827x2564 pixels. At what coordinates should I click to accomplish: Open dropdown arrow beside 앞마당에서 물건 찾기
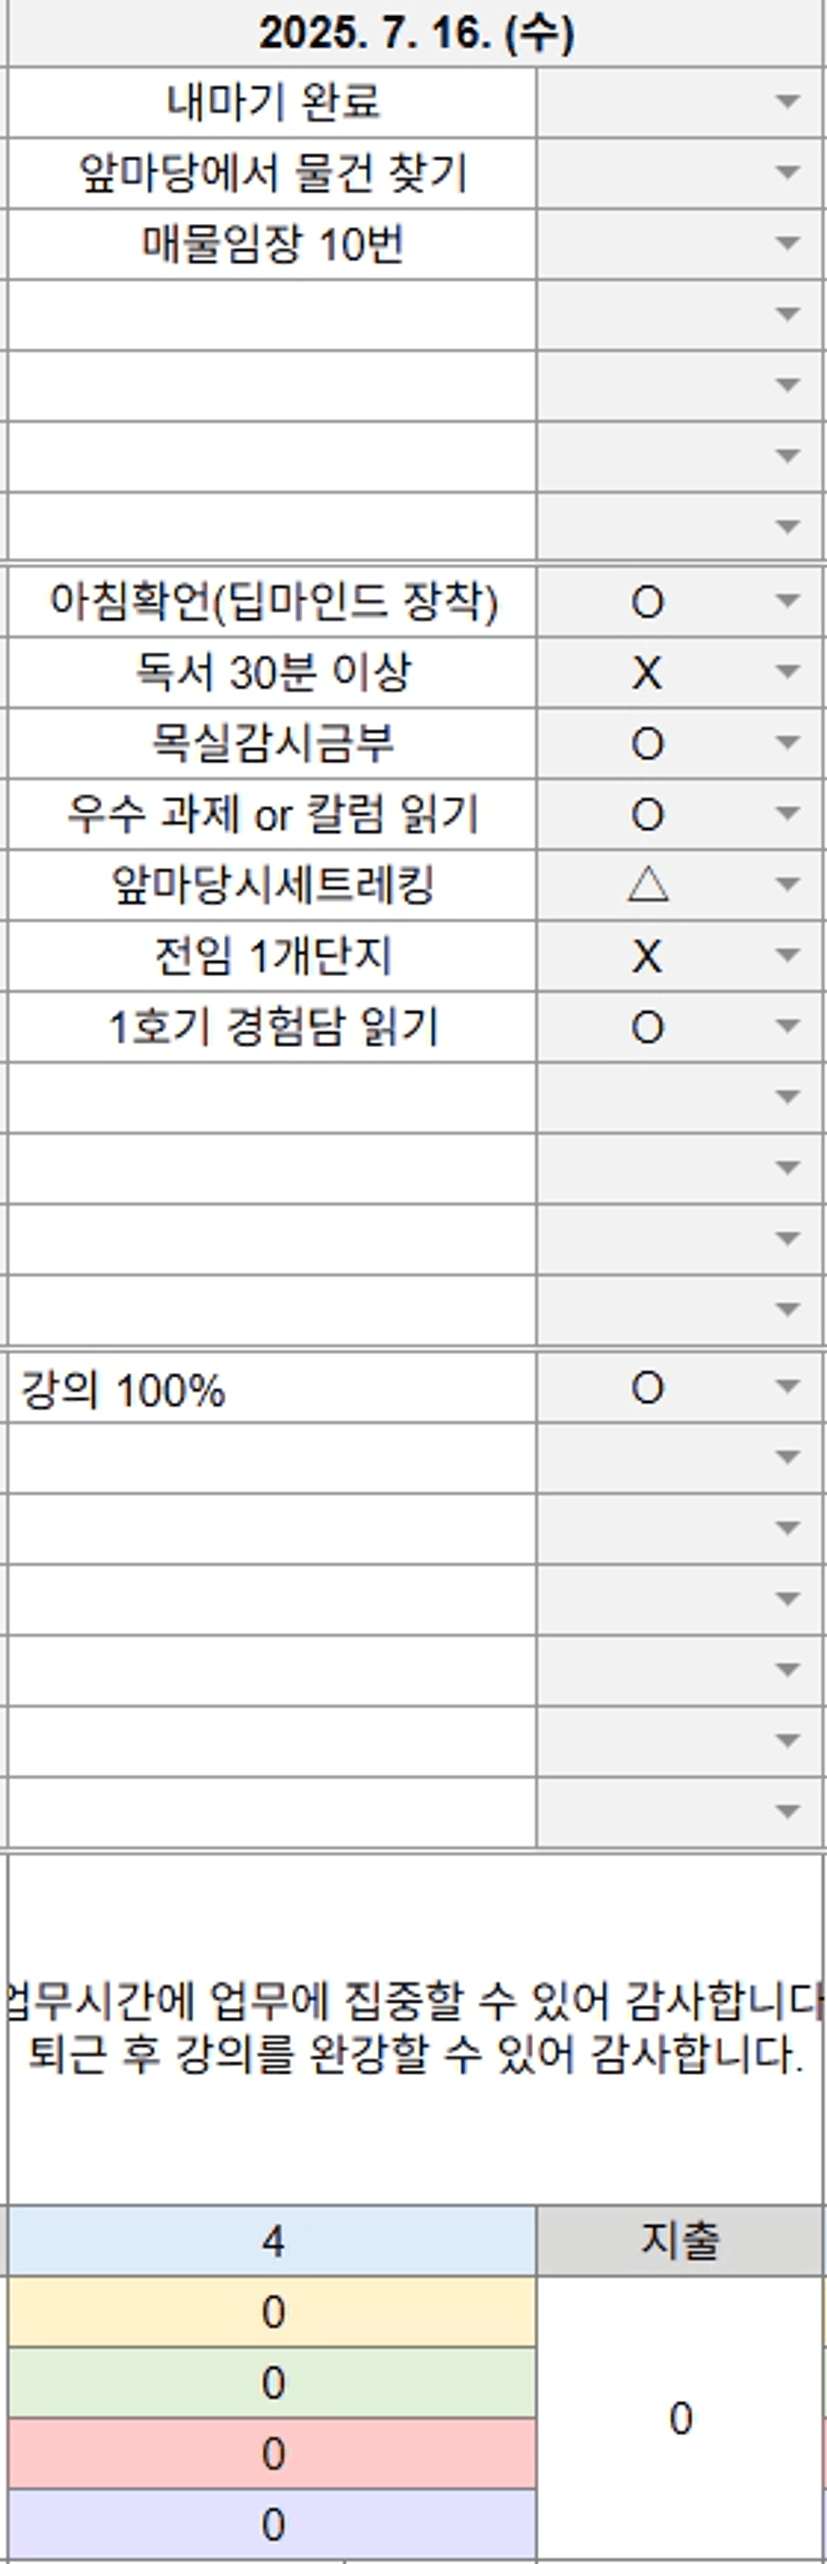point(787,173)
